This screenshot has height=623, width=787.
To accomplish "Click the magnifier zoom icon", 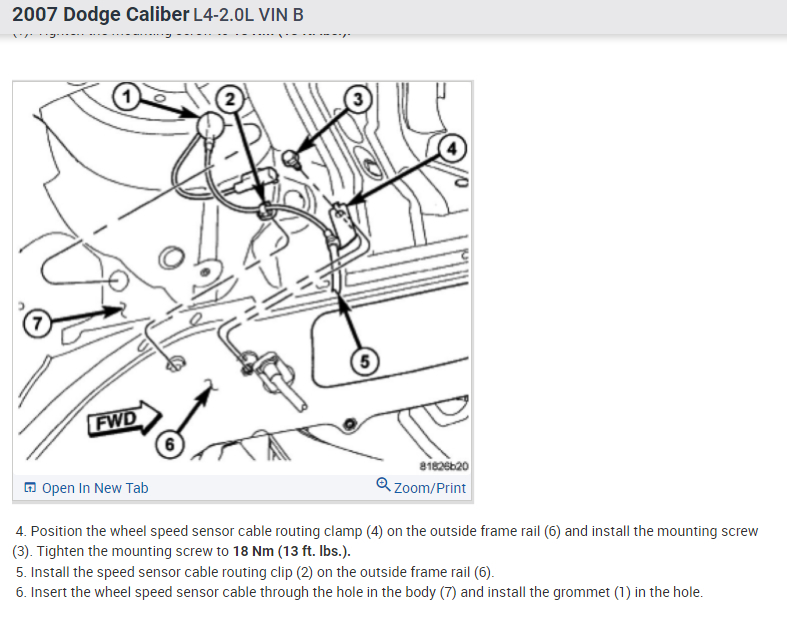I will [x=383, y=484].
